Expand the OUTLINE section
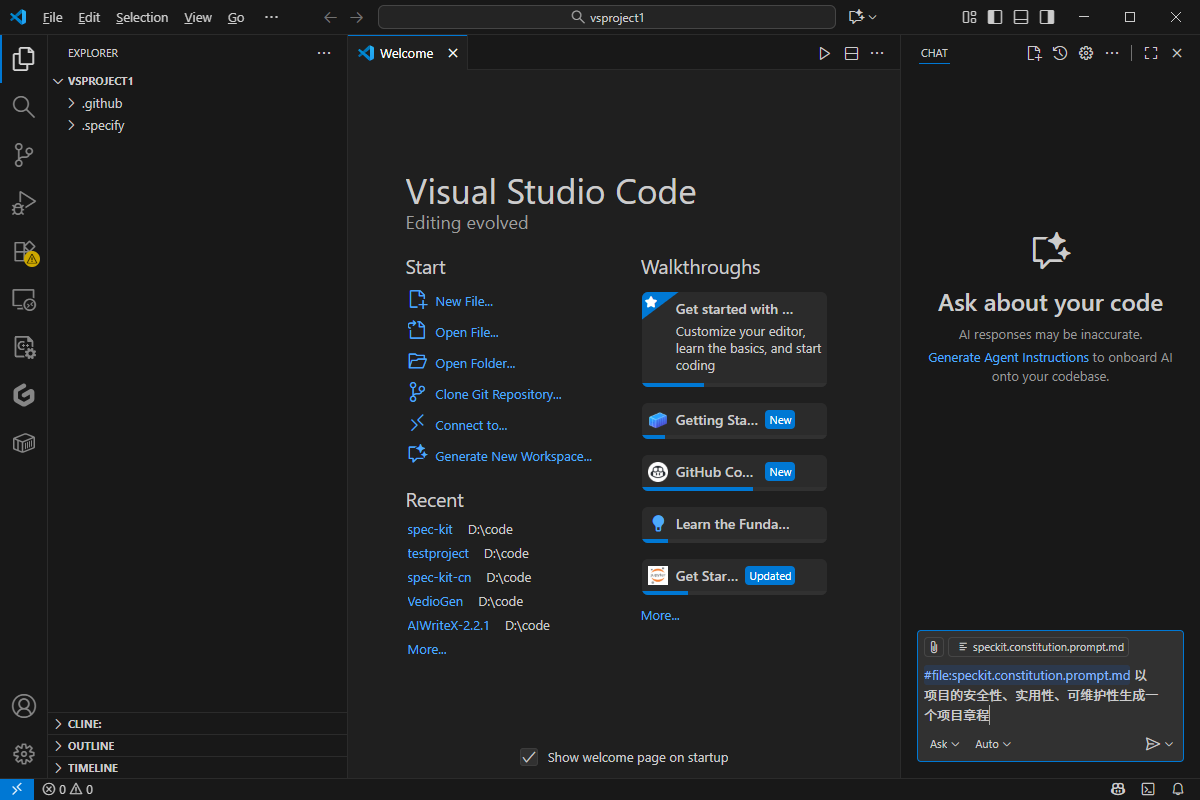Image resolution: width=1200 pixels, height=800 pixels. pos(91,746)
